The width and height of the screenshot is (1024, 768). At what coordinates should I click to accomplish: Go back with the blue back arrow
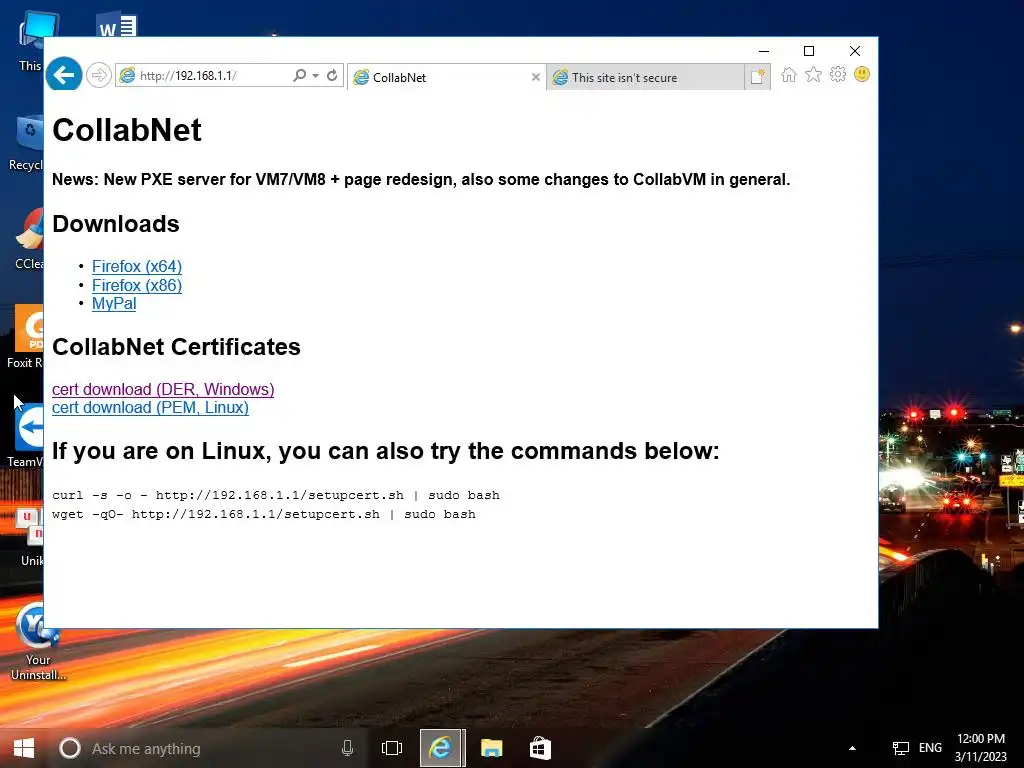click(64, 75)
